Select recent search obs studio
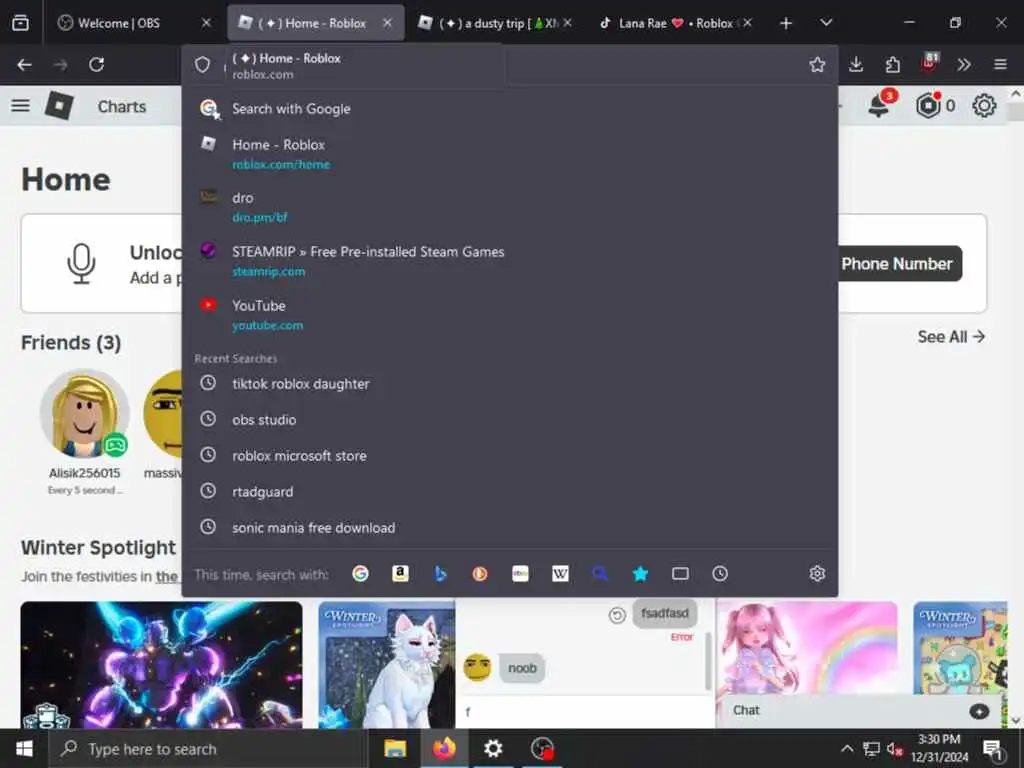Viewport: 1024px width, 768px height. click(509, 419)
